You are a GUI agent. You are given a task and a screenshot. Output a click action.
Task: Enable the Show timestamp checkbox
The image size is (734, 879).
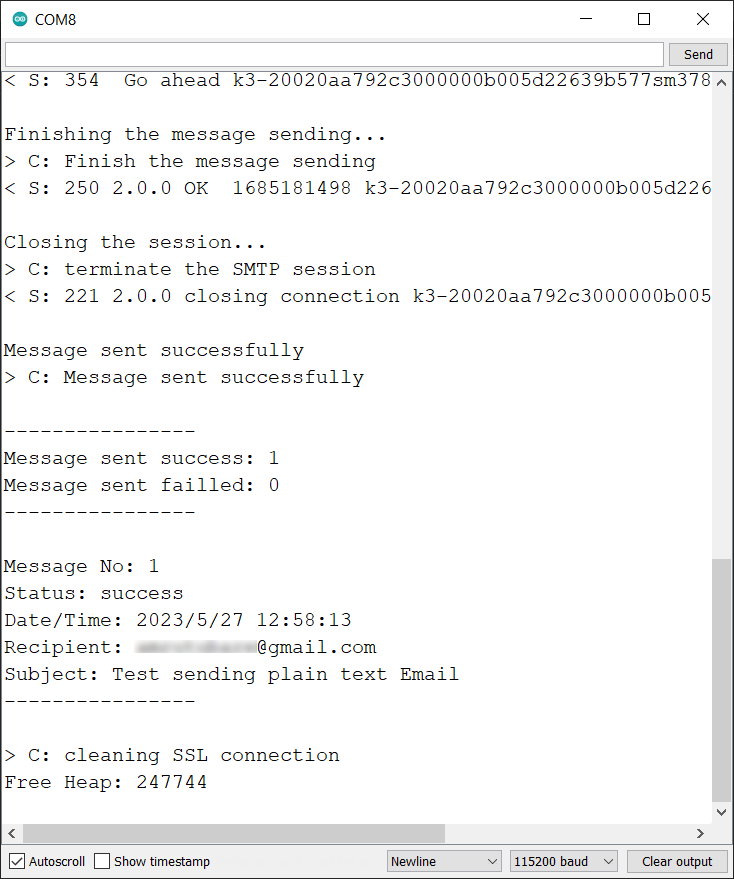pyautogui.click(x=102, y=861)
